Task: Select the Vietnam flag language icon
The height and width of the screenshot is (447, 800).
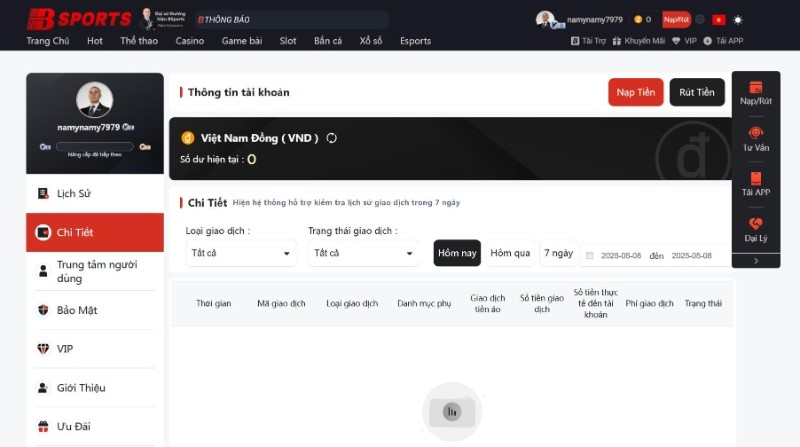Action: pos(719,19)
